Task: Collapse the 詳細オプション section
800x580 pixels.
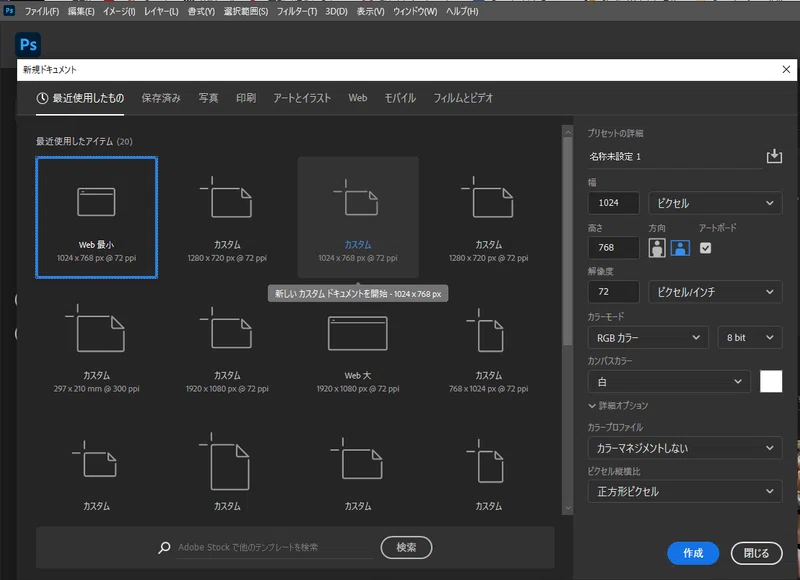Action: click(618, 406)
